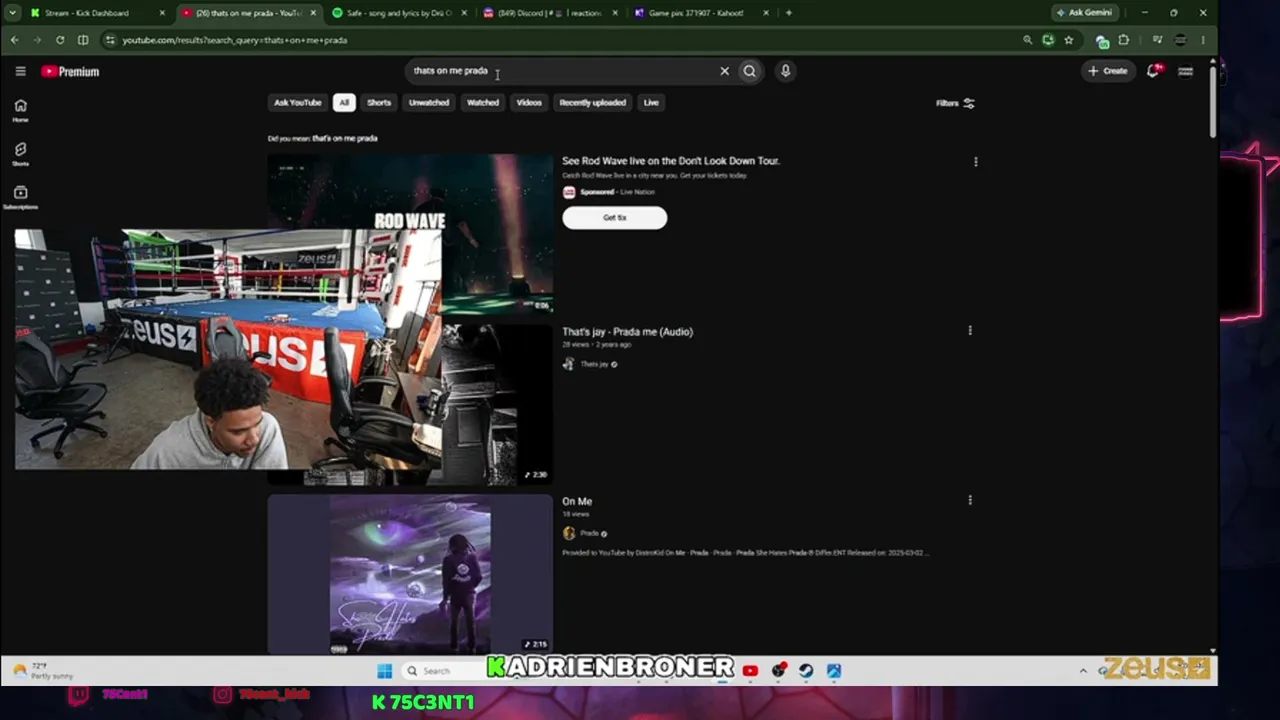The image size is (1280, 720).
Task: Click the Create button
Action: point(1108,71)
